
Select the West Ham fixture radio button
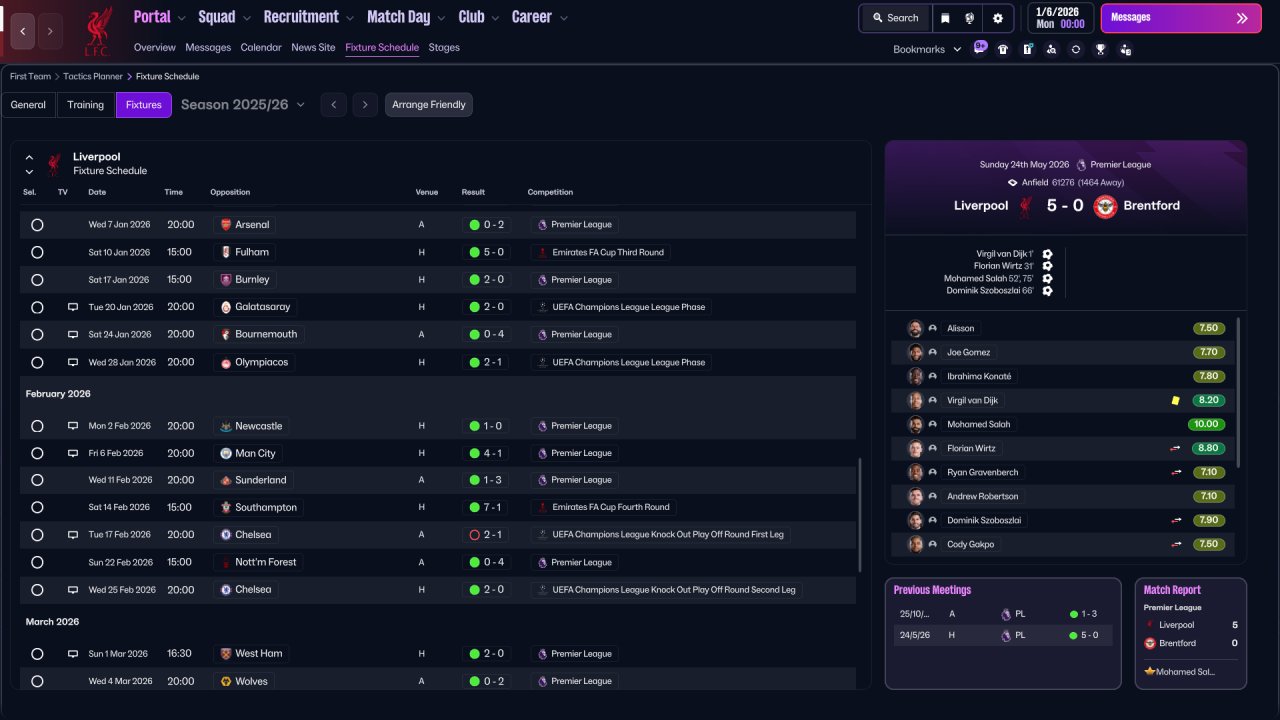tap(37, 654)
